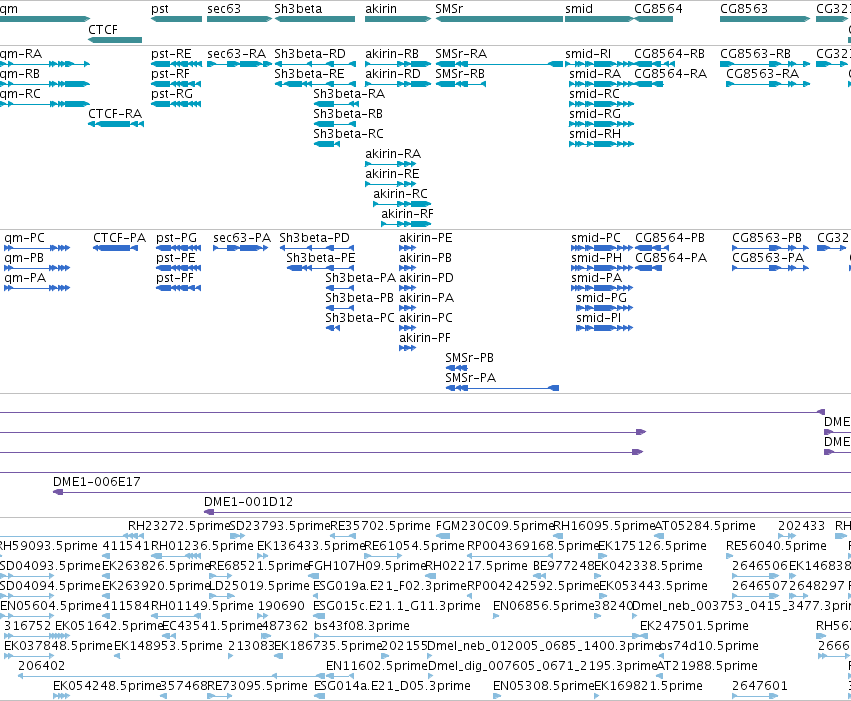Click EST label EN05308.5prime
This screenshot has width=851, height=701.
pos(543,686)
